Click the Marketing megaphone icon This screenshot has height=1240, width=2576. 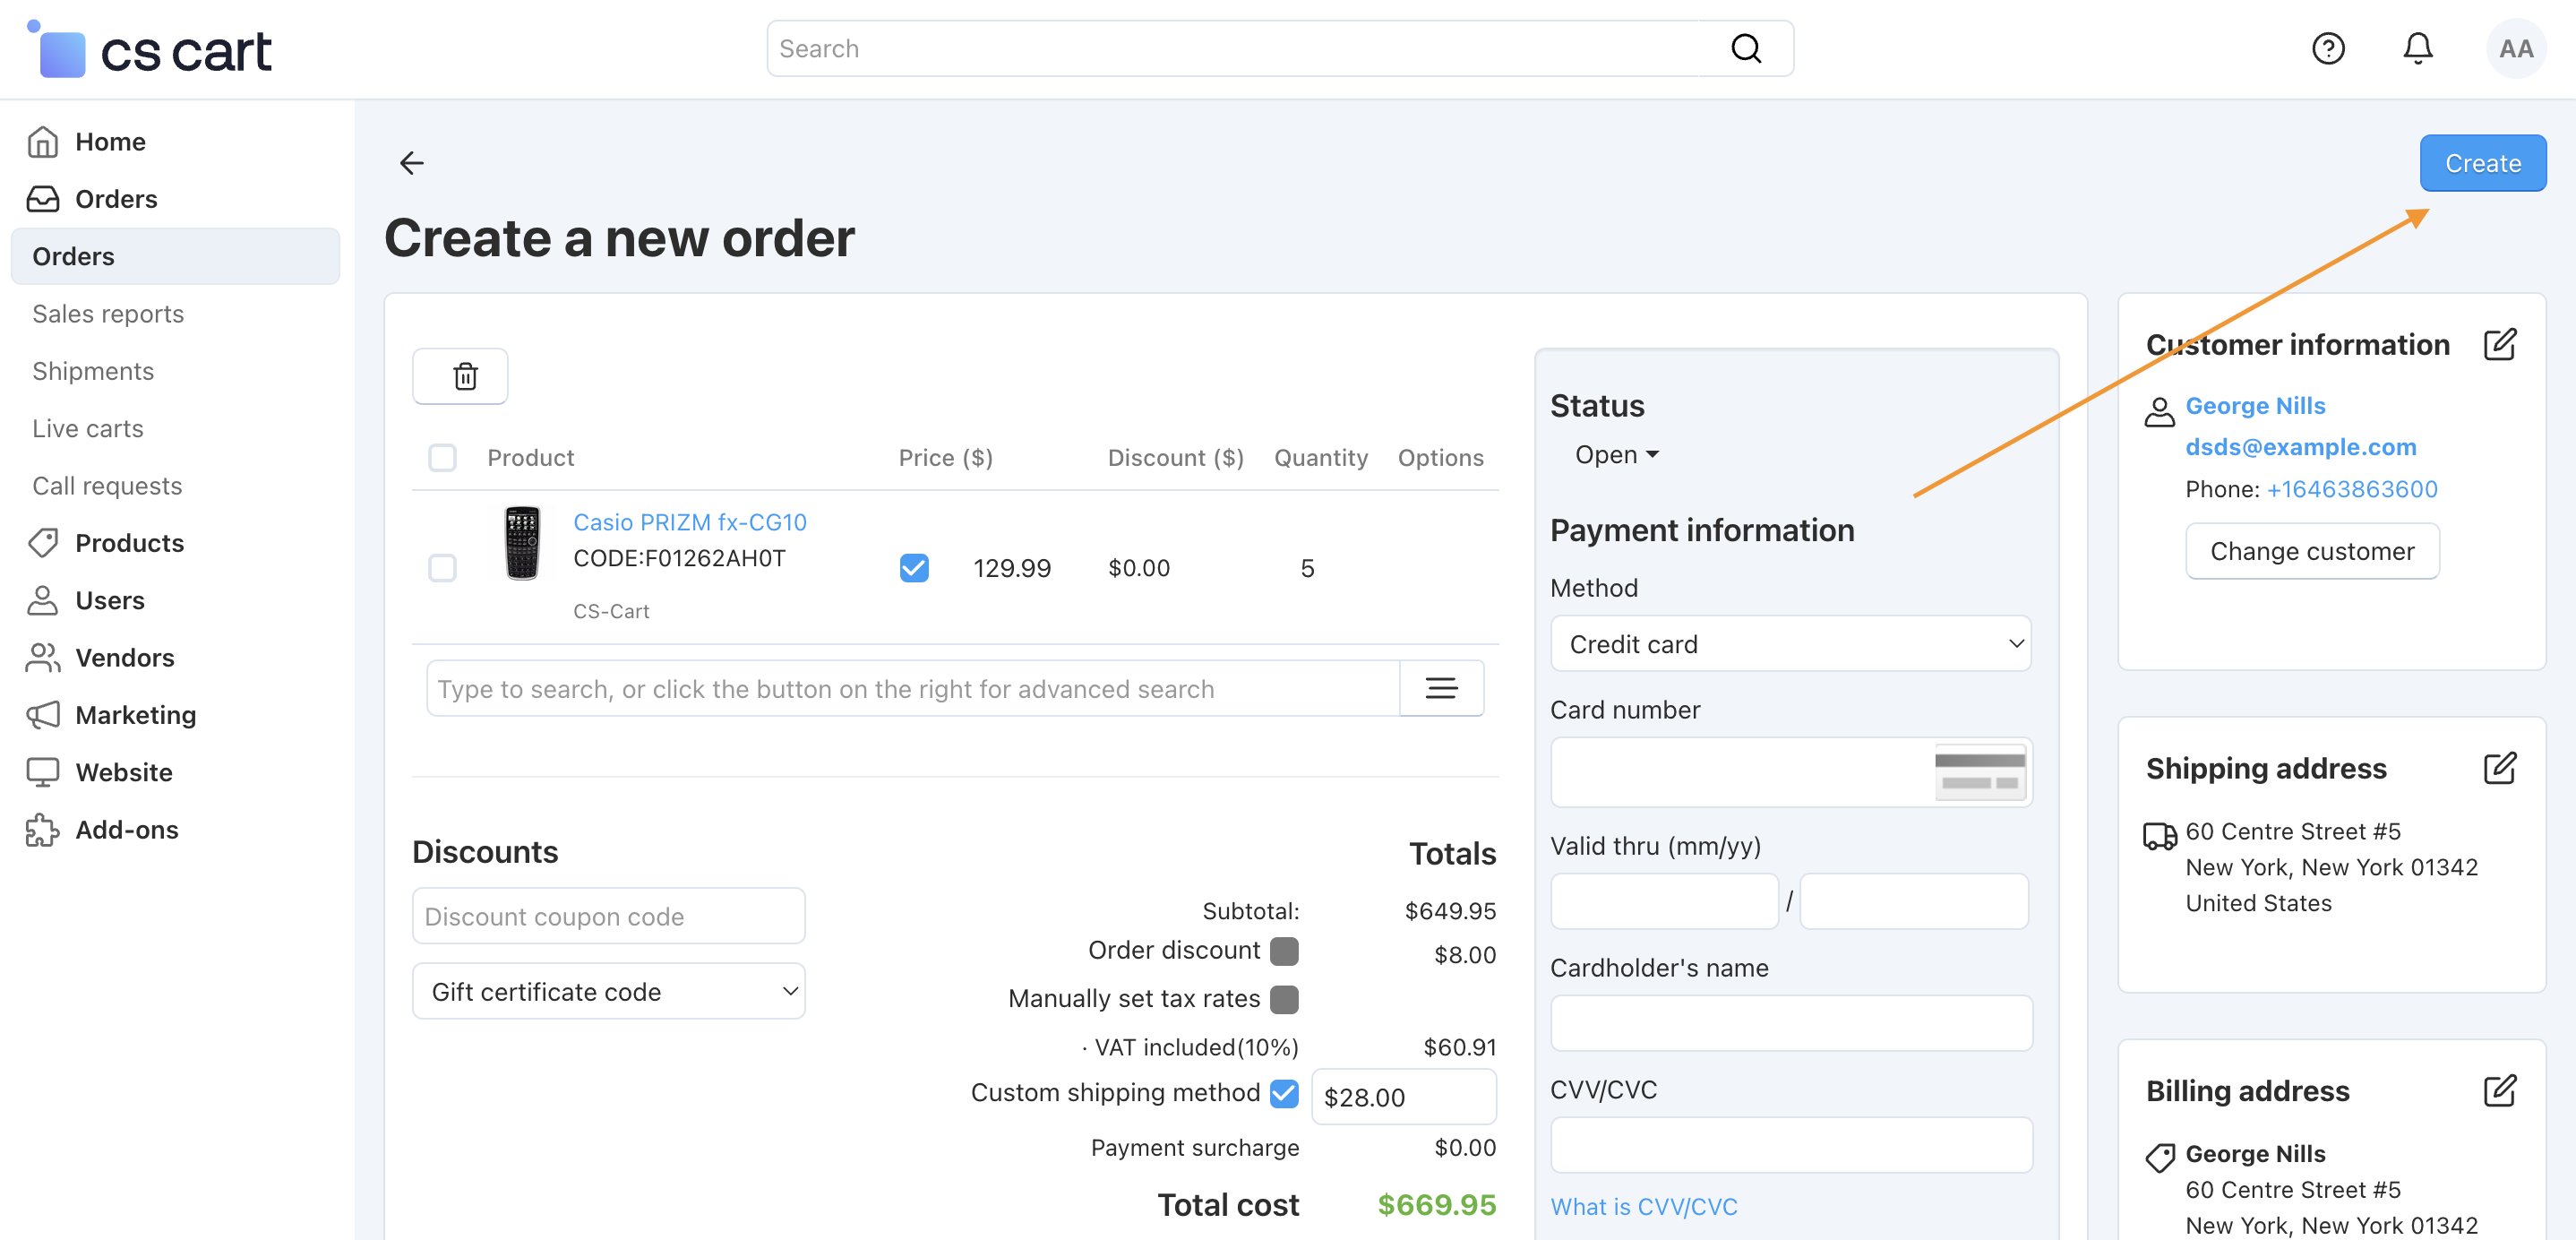pos(42,715)
